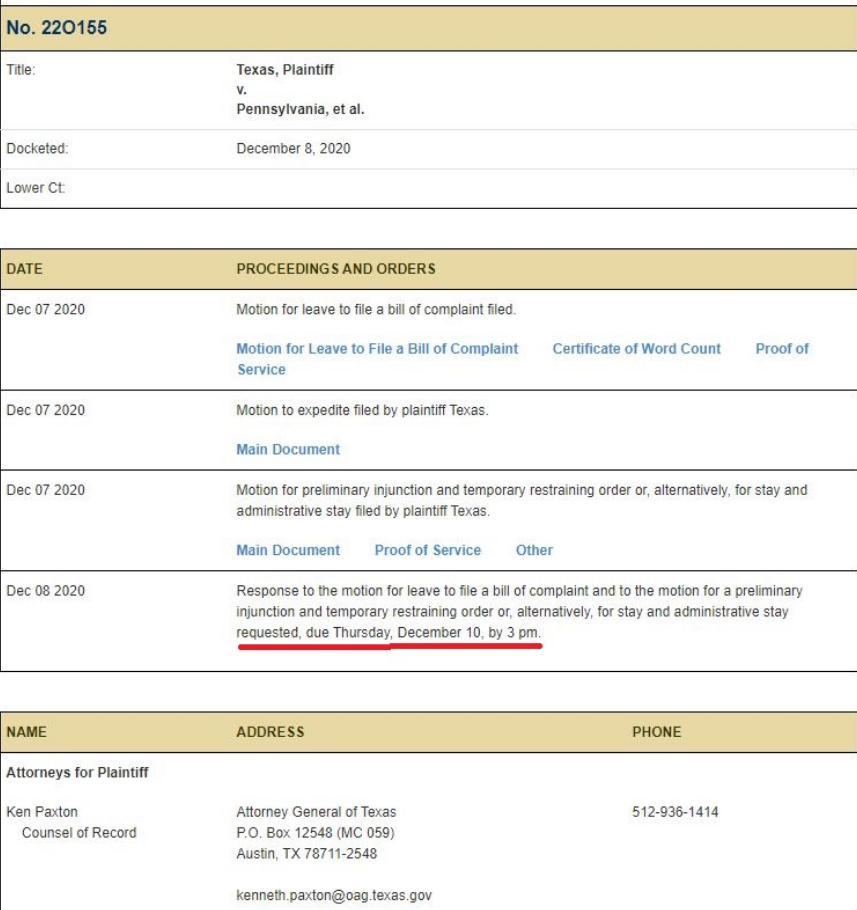Click the entry 'Motion for leave to file a bill of complaint filed.'

tap(376, 309)
